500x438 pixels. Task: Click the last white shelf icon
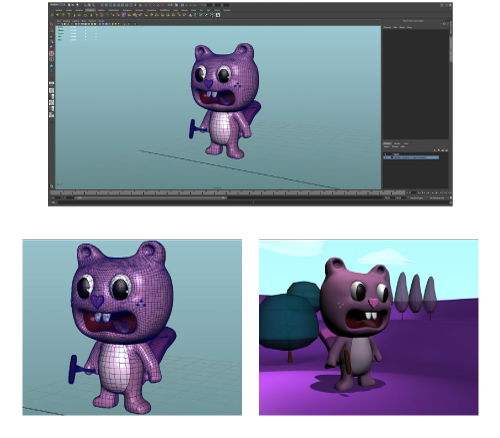(218, 15)
